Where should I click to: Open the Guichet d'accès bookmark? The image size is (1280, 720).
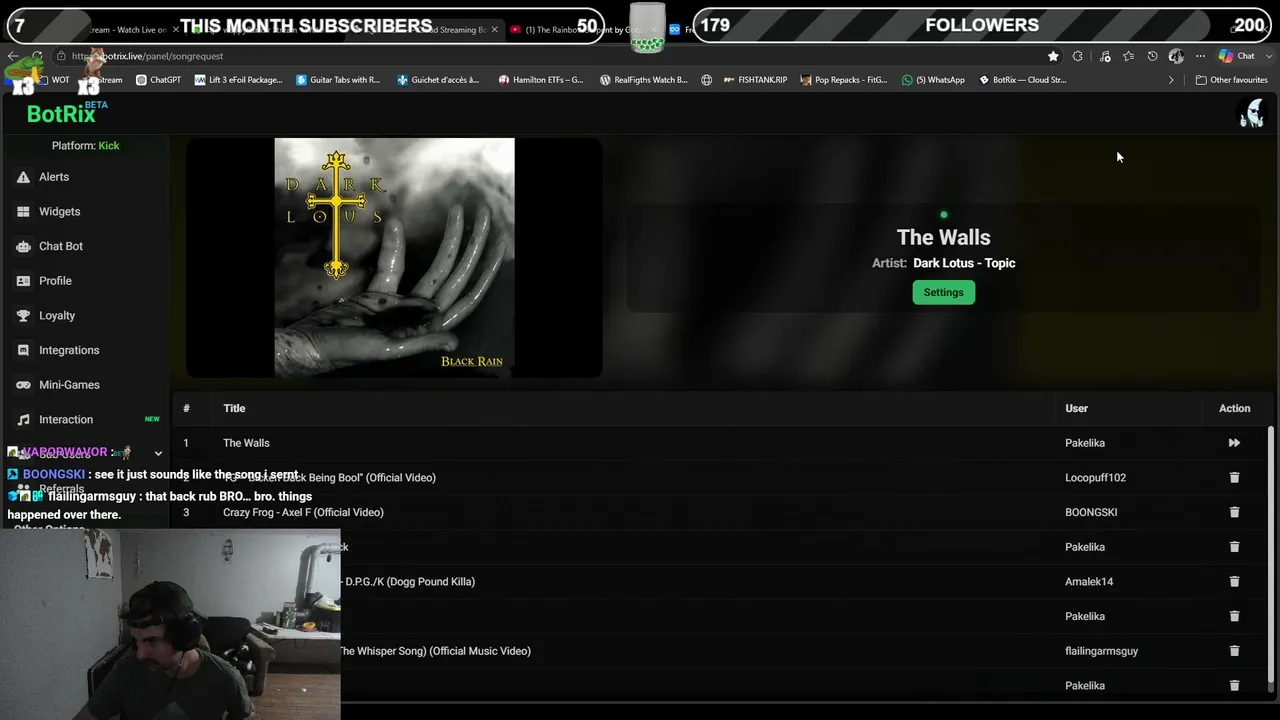439,80
